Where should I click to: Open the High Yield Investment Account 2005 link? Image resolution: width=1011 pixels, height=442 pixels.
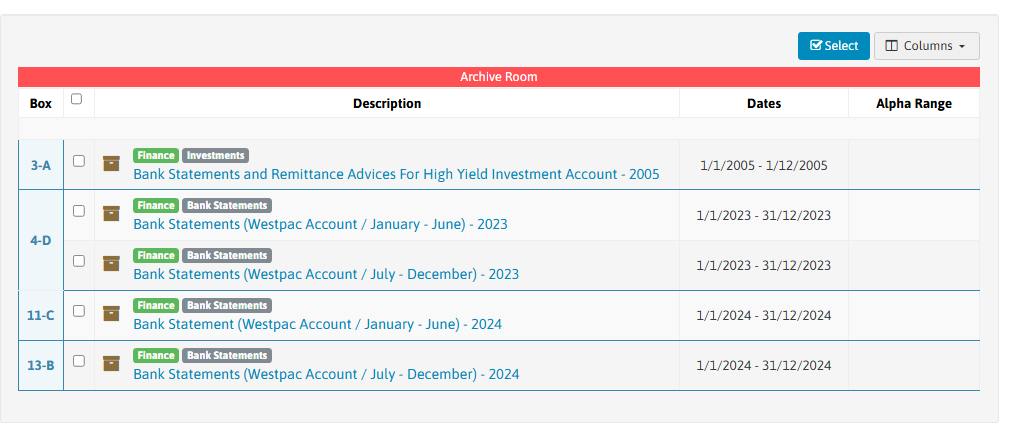pyautogui.click(x=397, y=175)
